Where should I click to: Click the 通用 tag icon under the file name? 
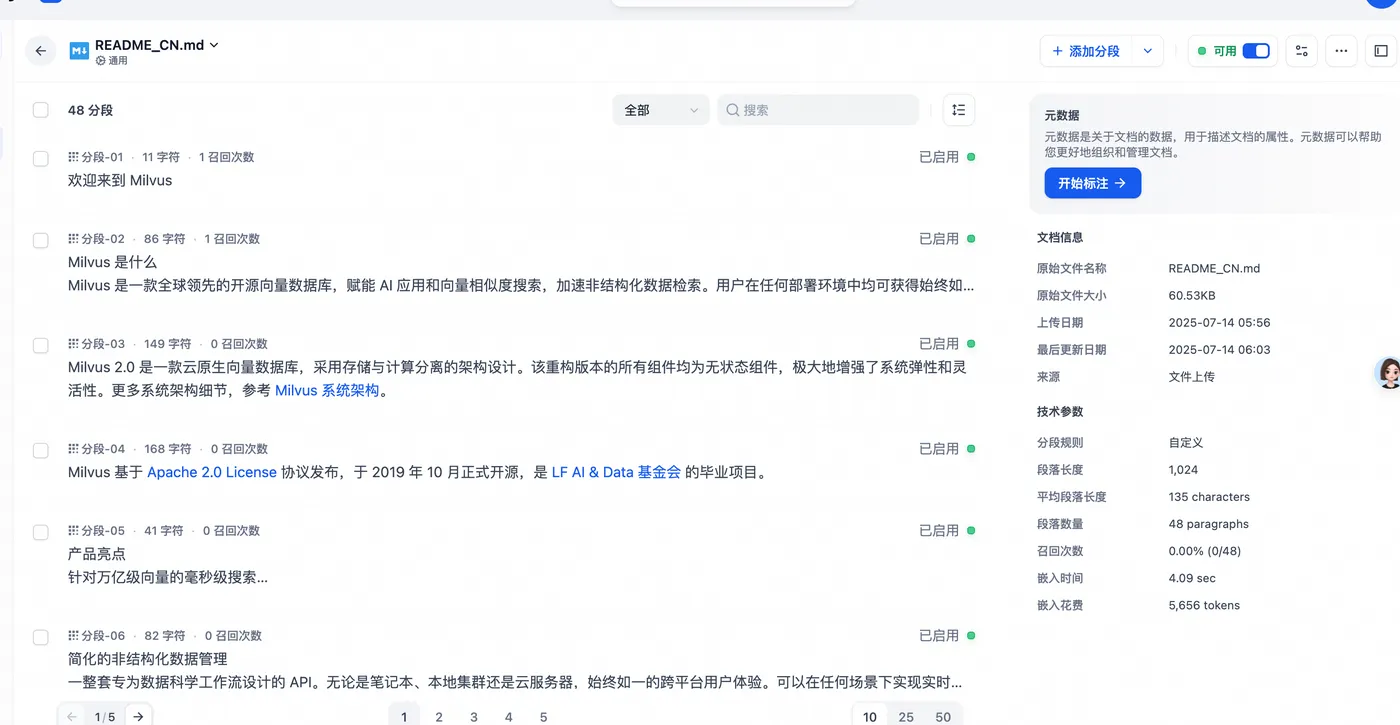101,61
